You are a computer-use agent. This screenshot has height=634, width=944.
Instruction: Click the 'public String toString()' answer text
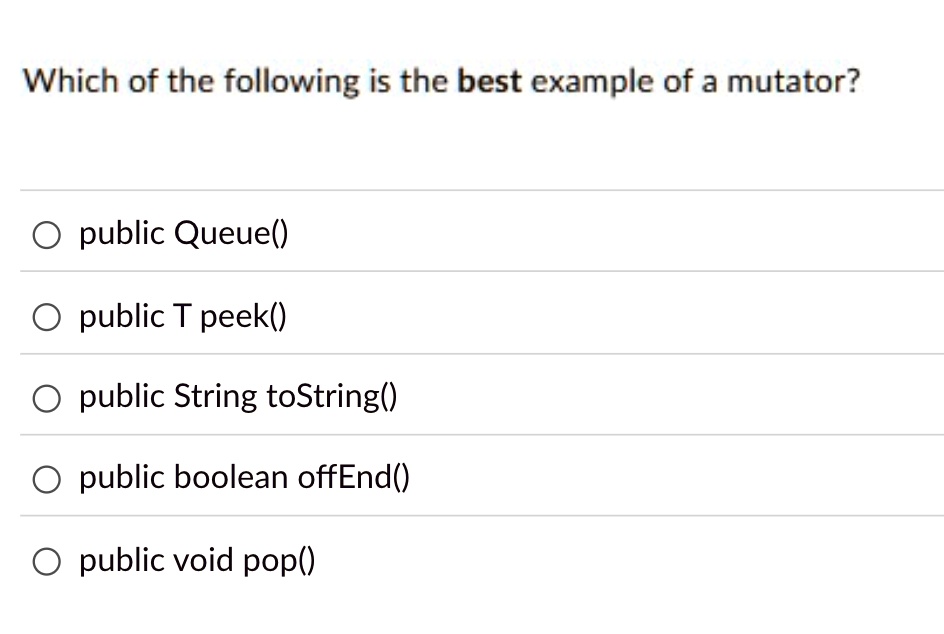[237, 397]
